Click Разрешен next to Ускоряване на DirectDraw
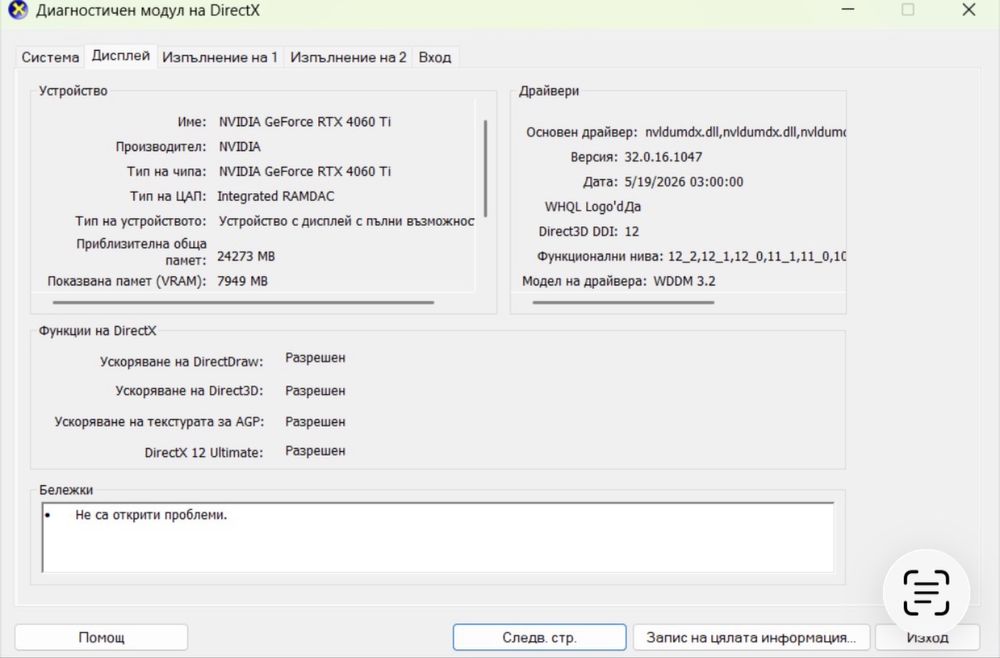The width and height of the screenshot is (1000, 658). click(315, 358)
